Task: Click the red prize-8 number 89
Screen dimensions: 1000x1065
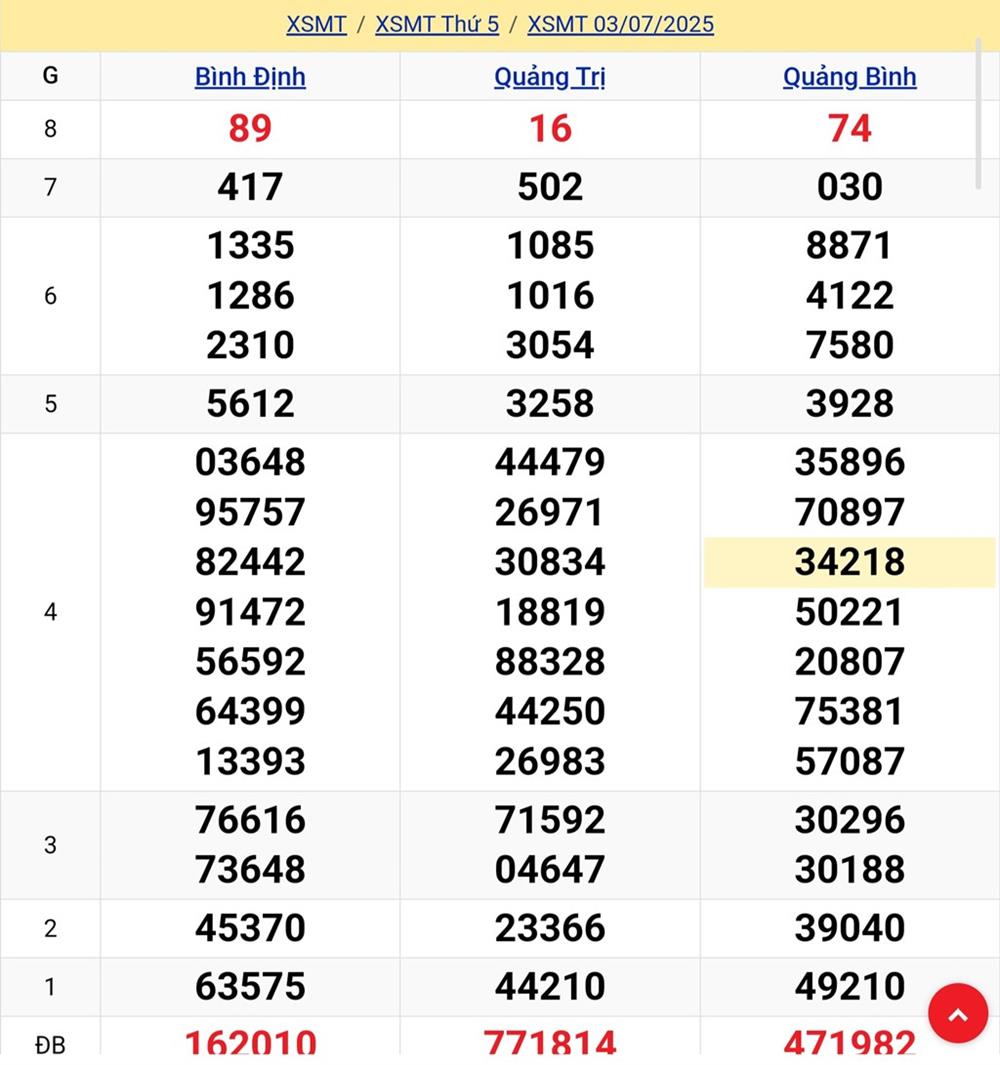Action: point(250,128)
